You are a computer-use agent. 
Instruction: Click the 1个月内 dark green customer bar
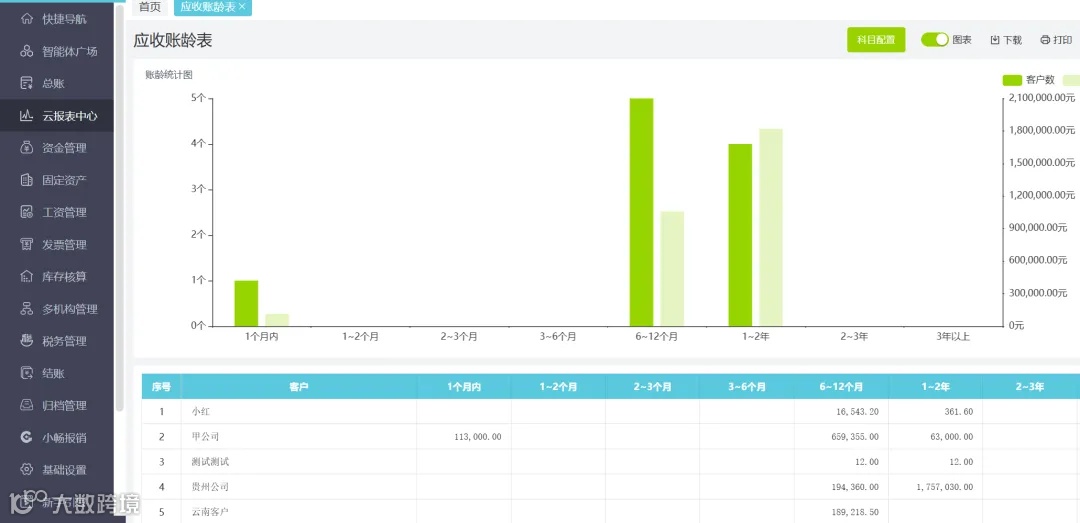(246, 303)
